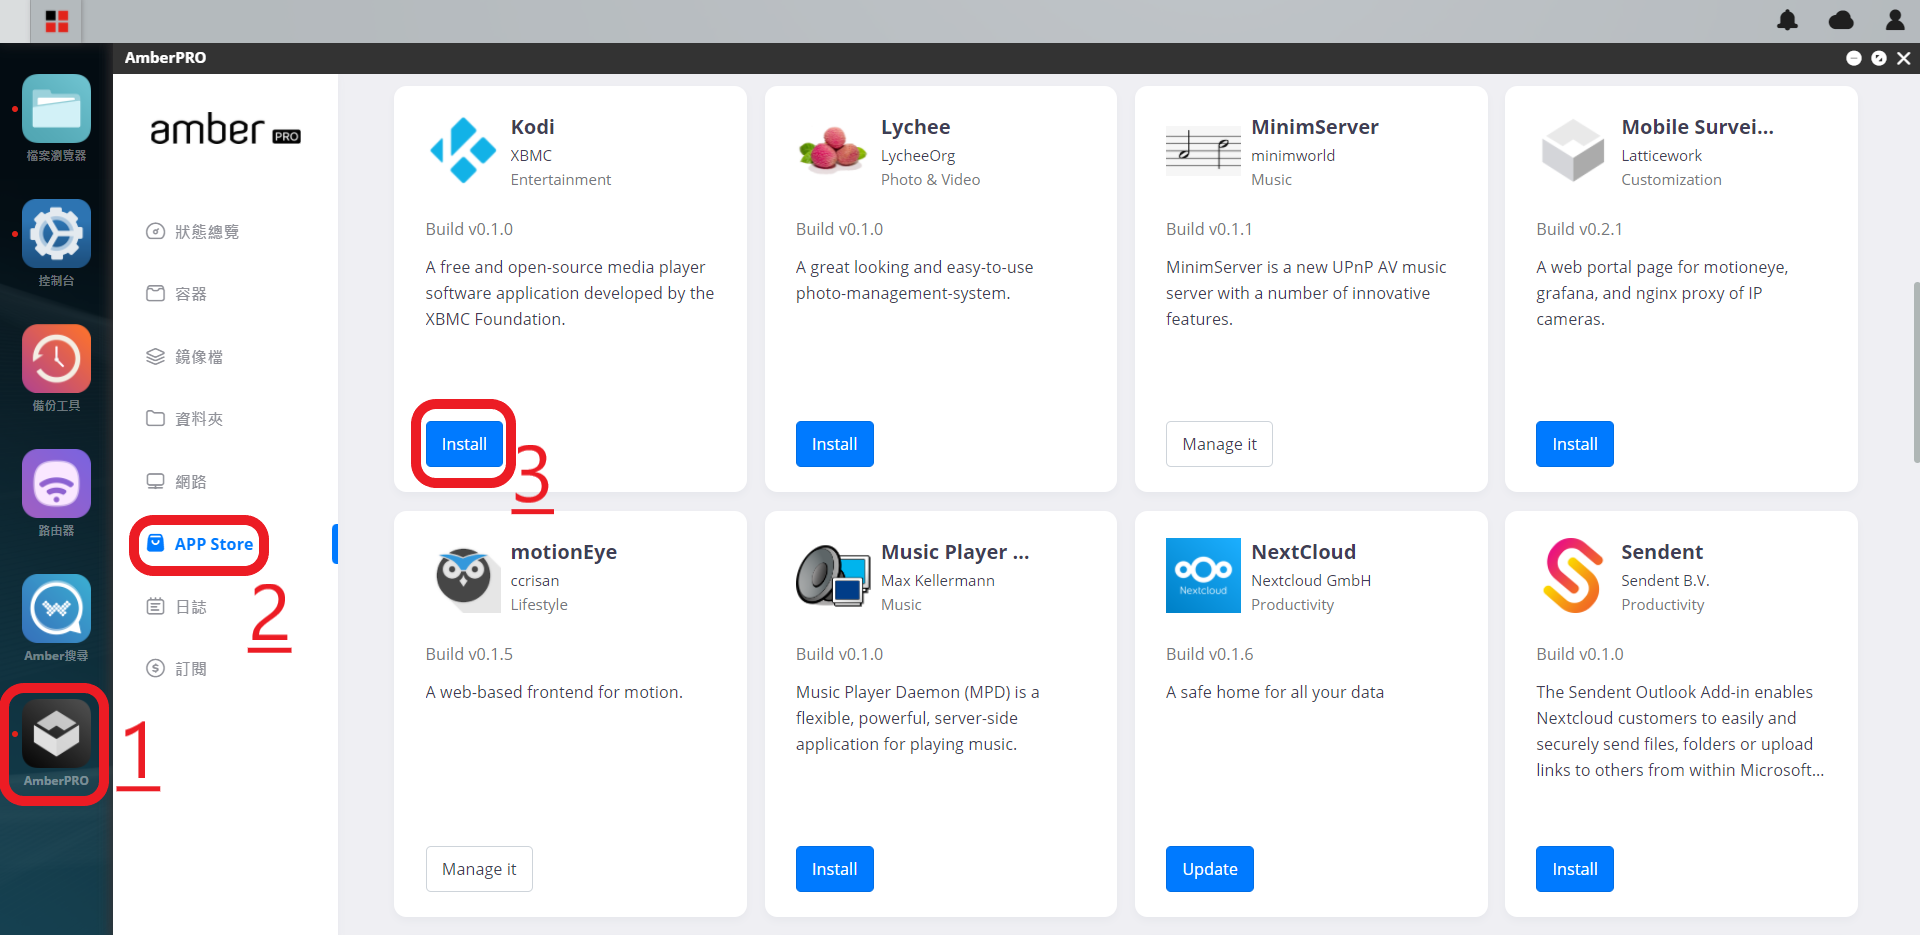Open the user account icon

click(x=1894, y=20)
